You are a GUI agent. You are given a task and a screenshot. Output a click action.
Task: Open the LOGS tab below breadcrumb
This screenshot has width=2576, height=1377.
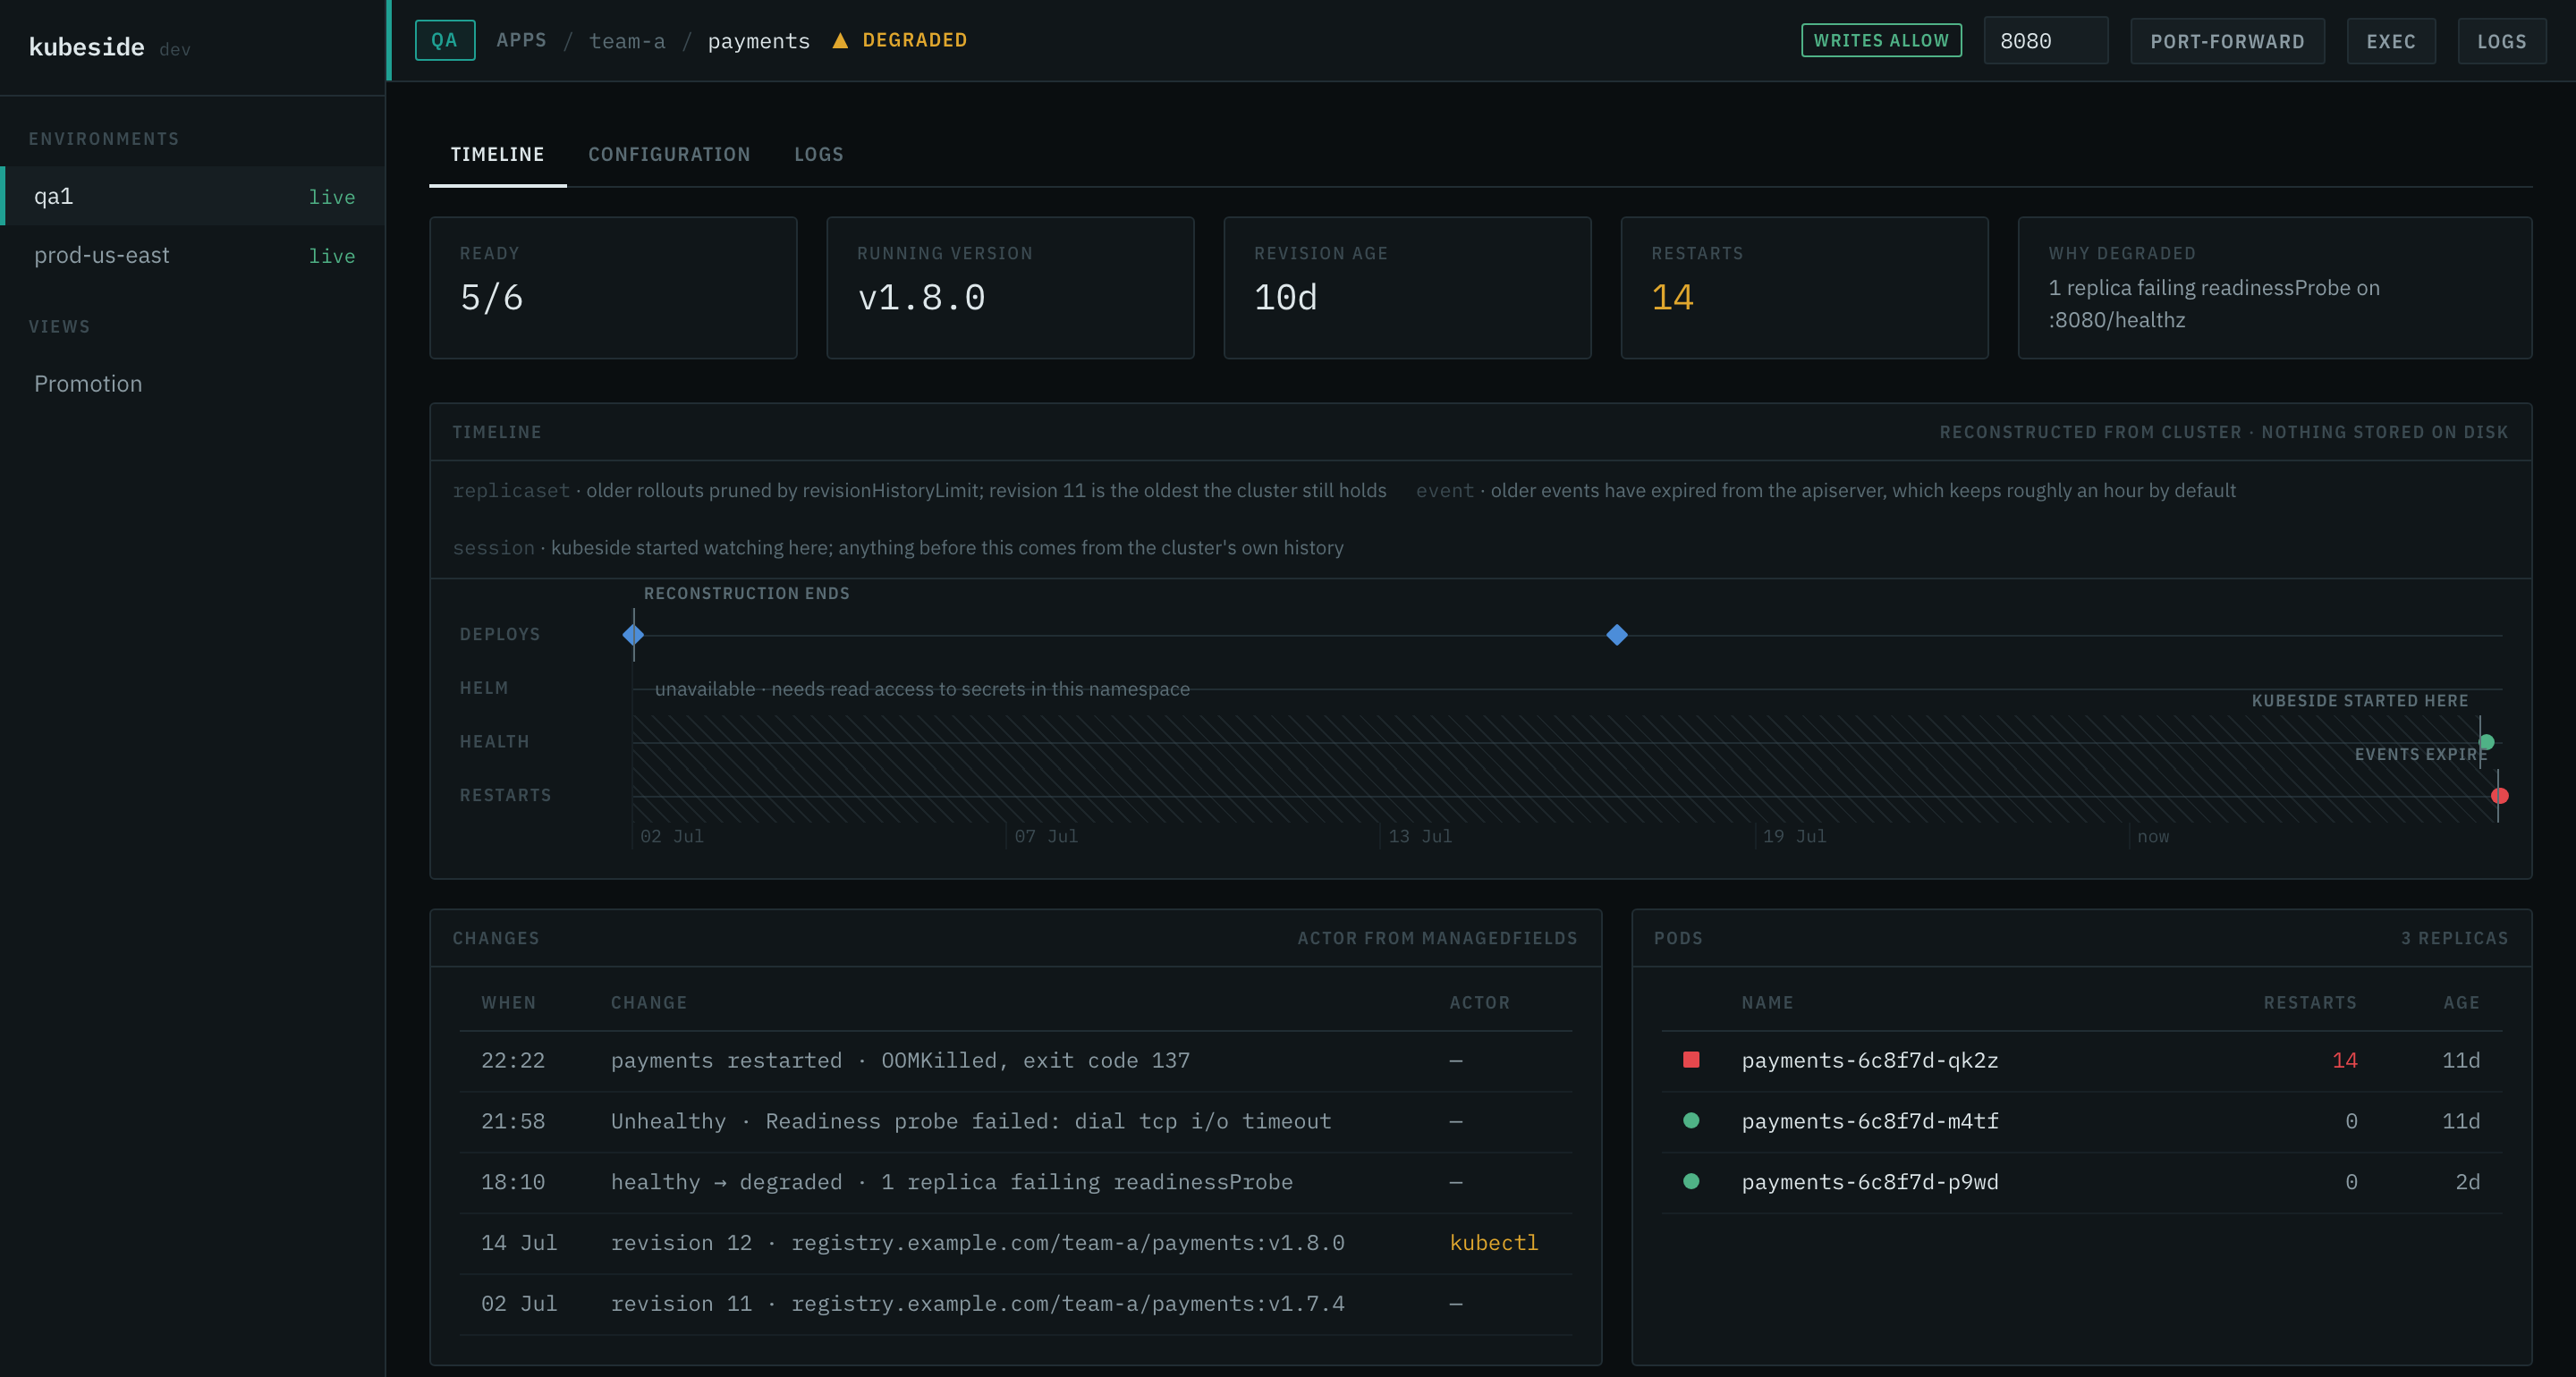819,154
